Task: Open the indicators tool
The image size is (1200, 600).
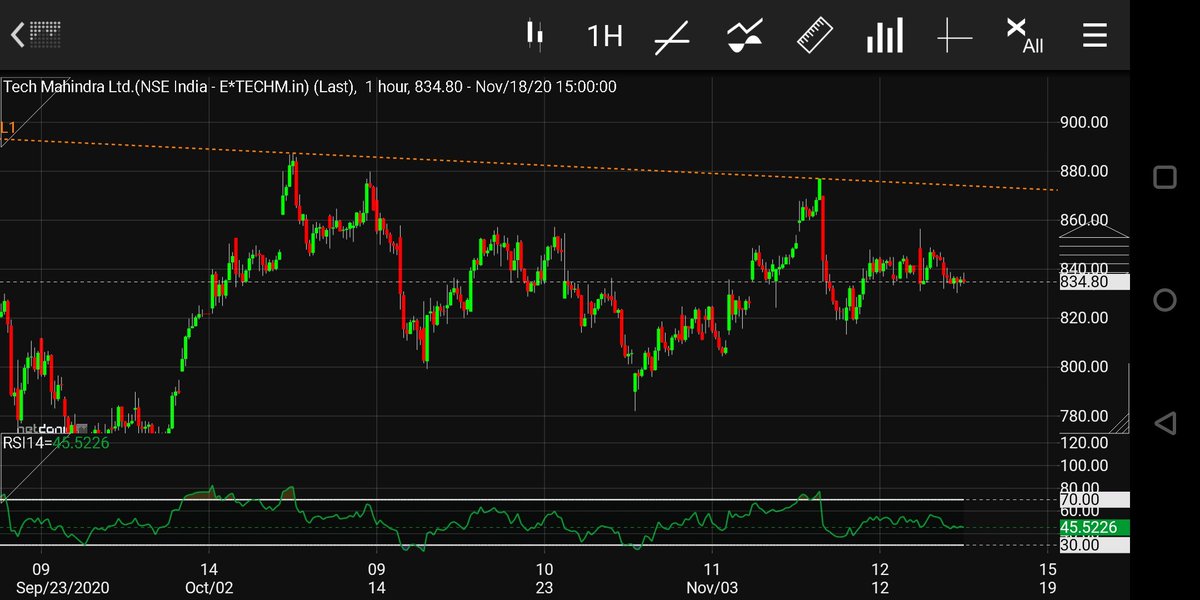Action: pyautogui.click(x=745, y=34)
